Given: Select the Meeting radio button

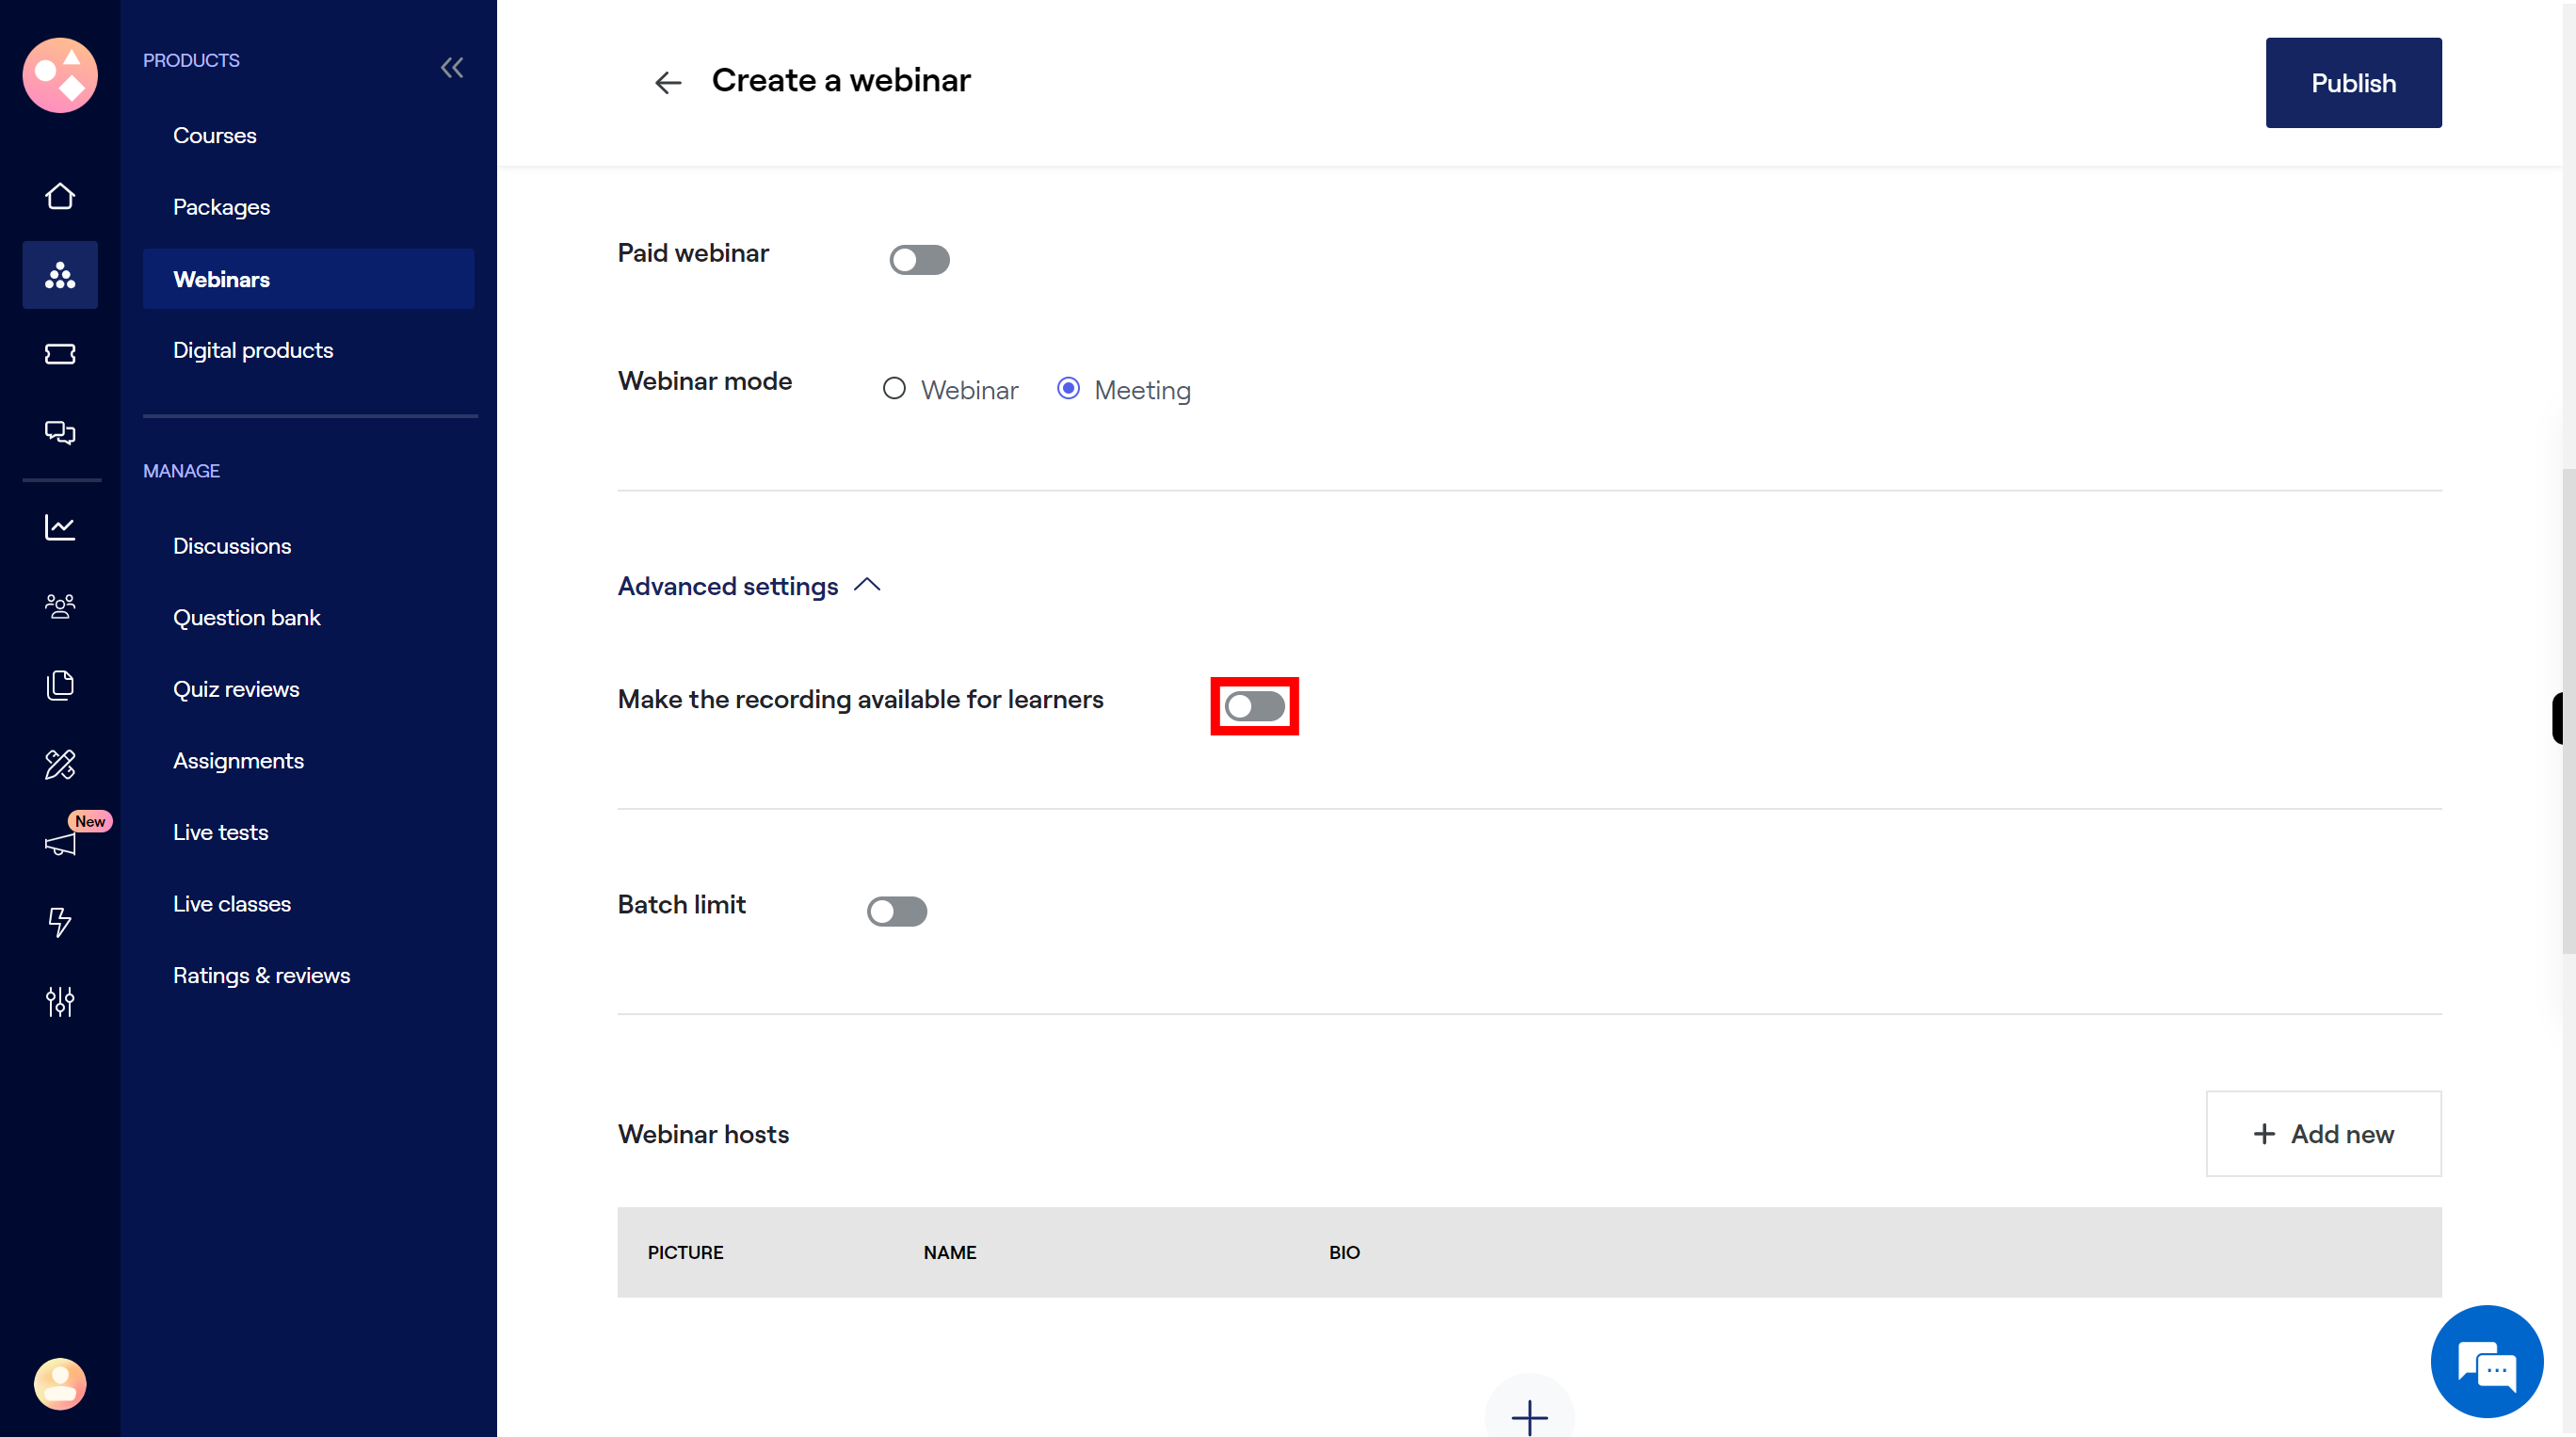Looking at the screenshot, I should [x=1069, y=388].
